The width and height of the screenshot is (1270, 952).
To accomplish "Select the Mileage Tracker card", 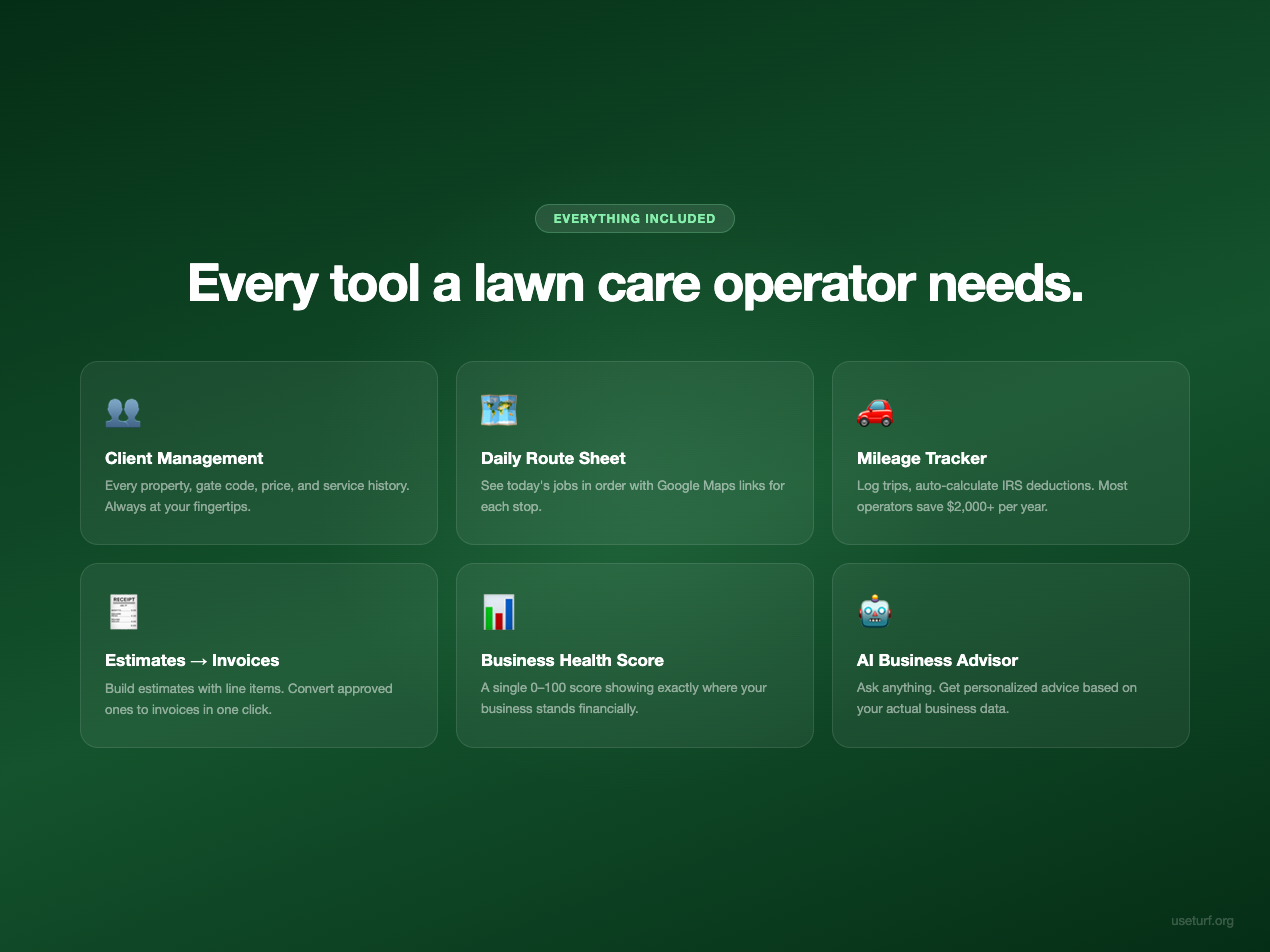I will tap(1010, 452).
